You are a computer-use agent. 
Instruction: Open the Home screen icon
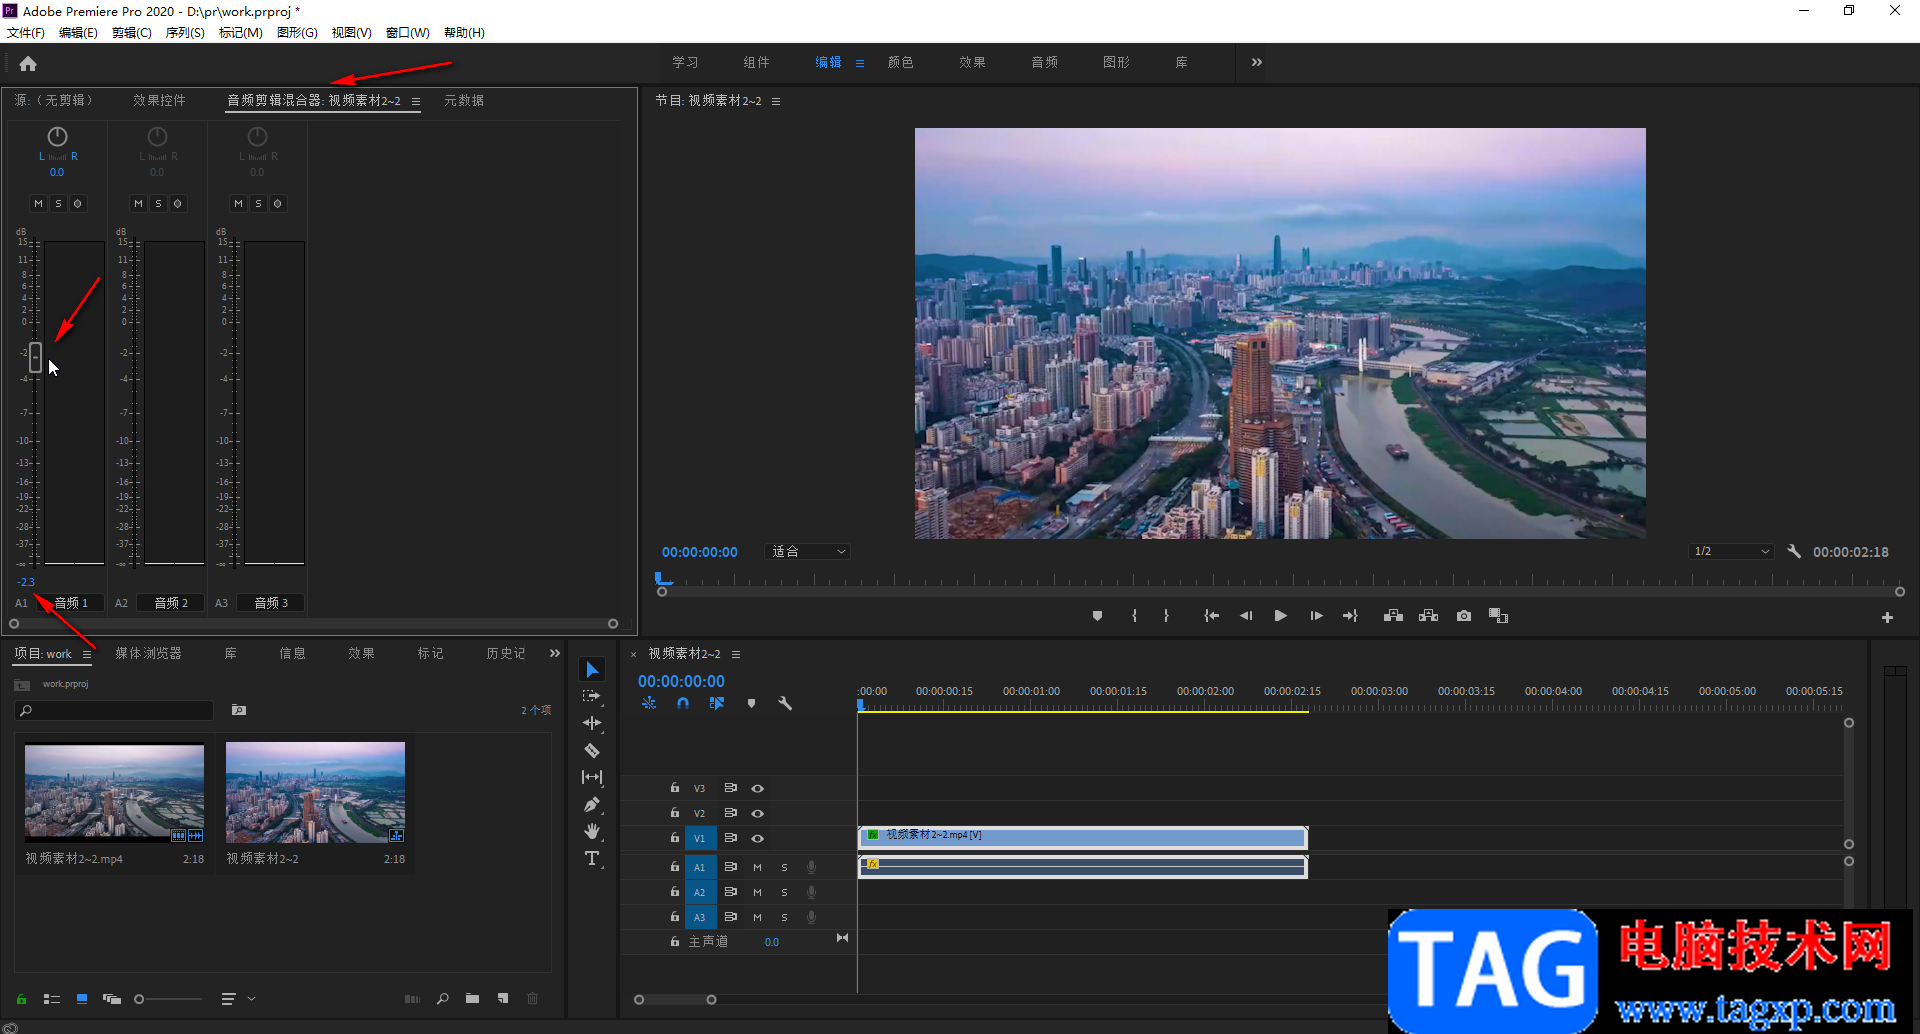28,63
